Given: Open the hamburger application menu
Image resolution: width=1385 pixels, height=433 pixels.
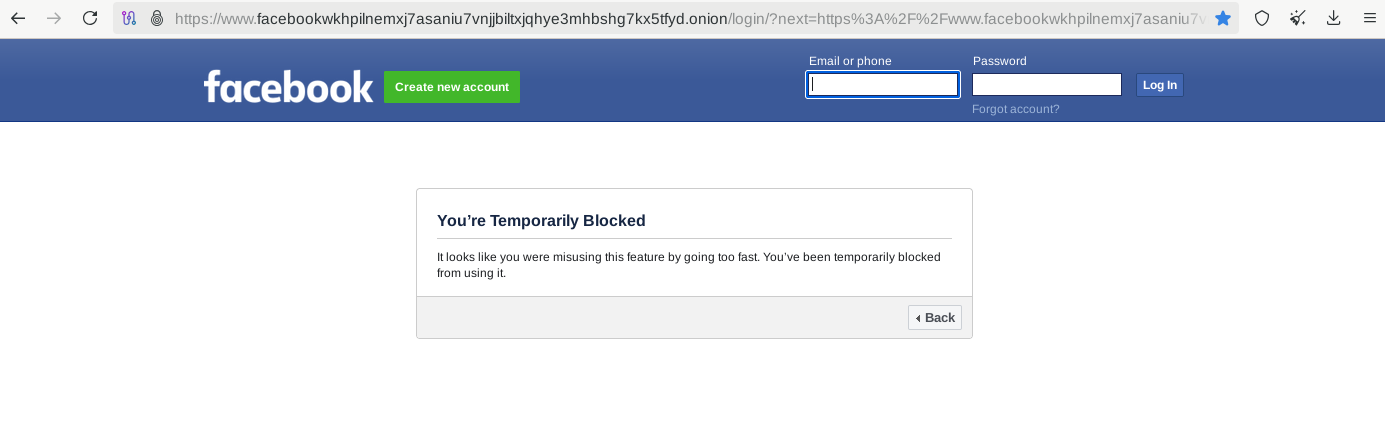Looking at the screenshot, I should [1369, 18].
